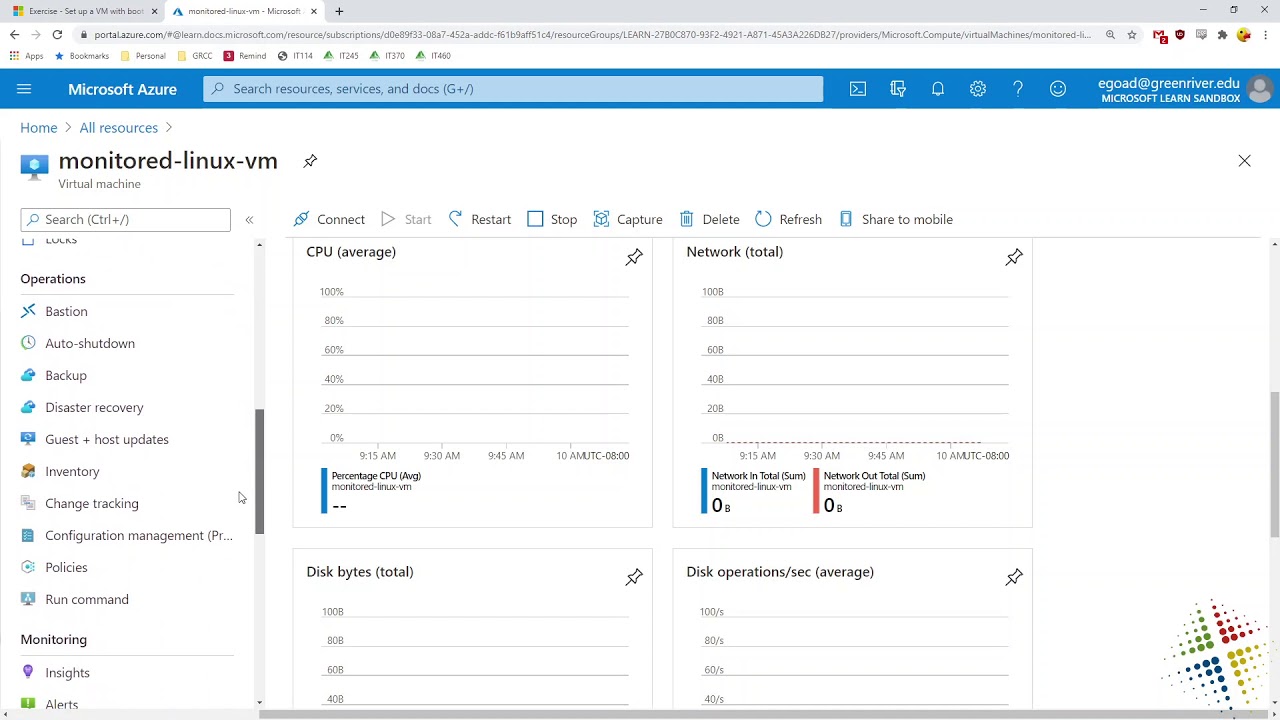Stop the virtual machine
The height and width of the screenshot is (720, 1280).
point(552,219)
